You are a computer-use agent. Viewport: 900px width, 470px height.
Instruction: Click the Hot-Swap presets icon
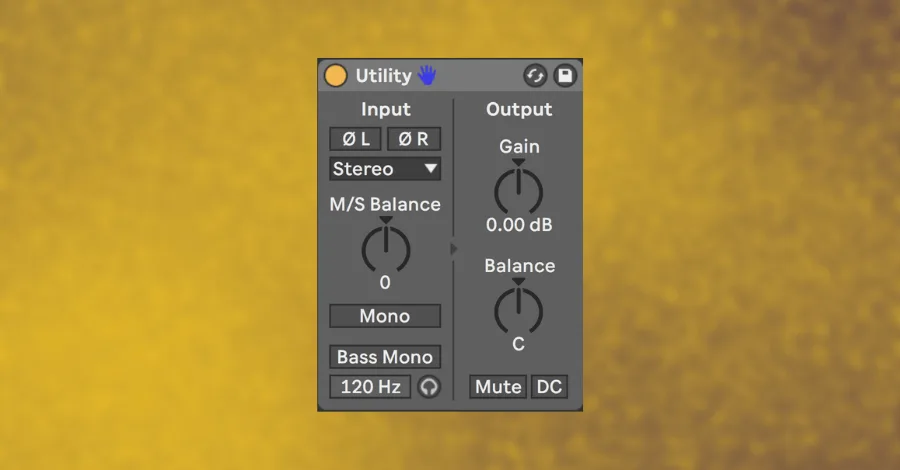pos(535,76)
